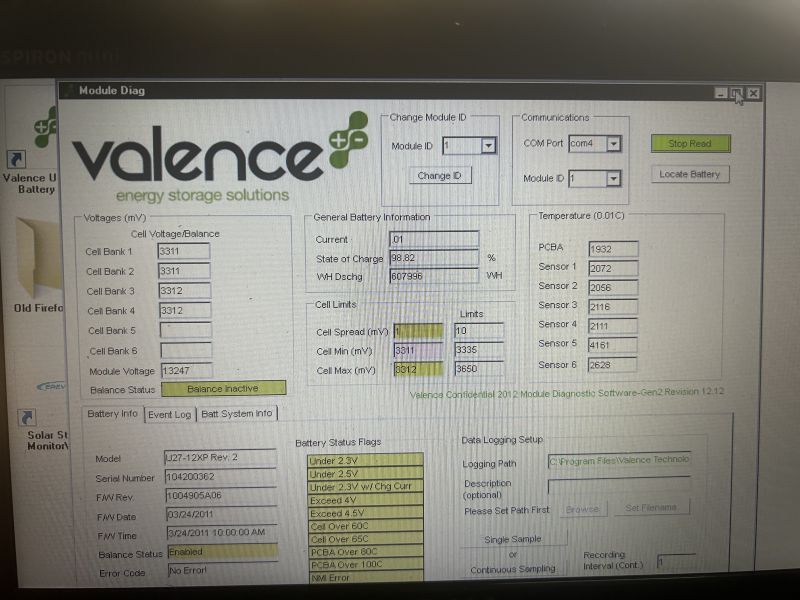
Task: Select the Sensor 3 temperature field
Action: tap(613, 307)
